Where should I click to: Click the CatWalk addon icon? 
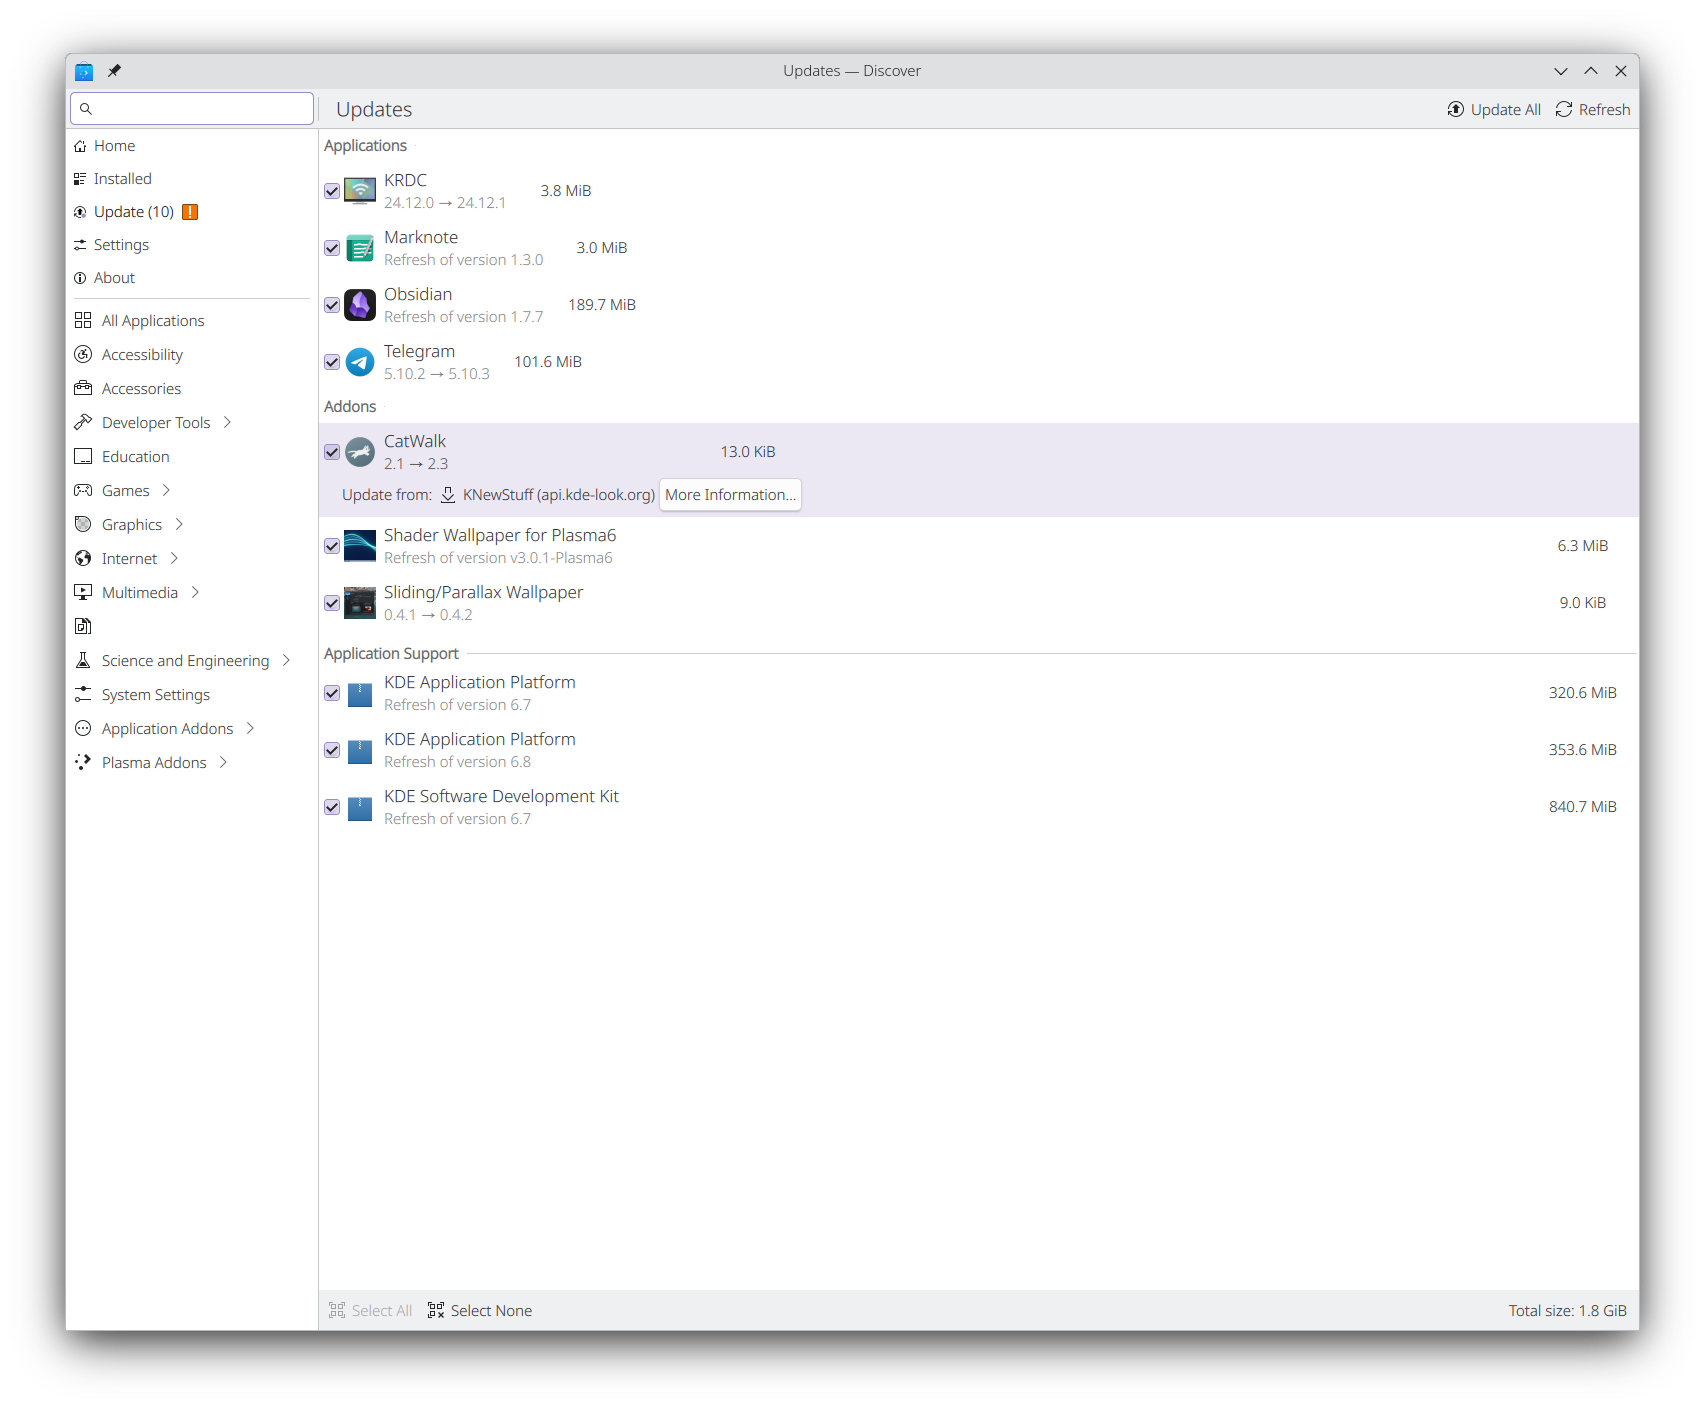point(360,452)
